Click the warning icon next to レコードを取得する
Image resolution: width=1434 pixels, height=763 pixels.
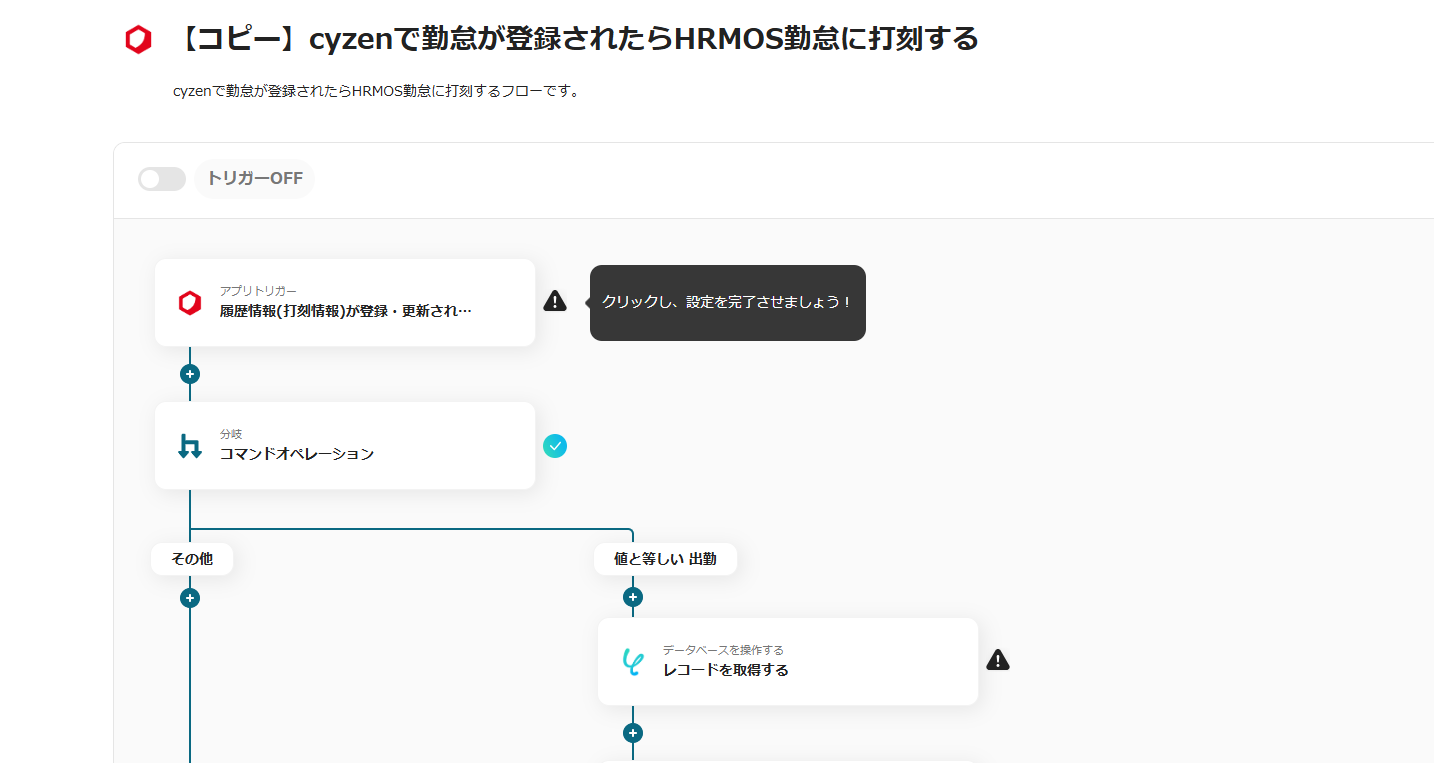(998, 660)
